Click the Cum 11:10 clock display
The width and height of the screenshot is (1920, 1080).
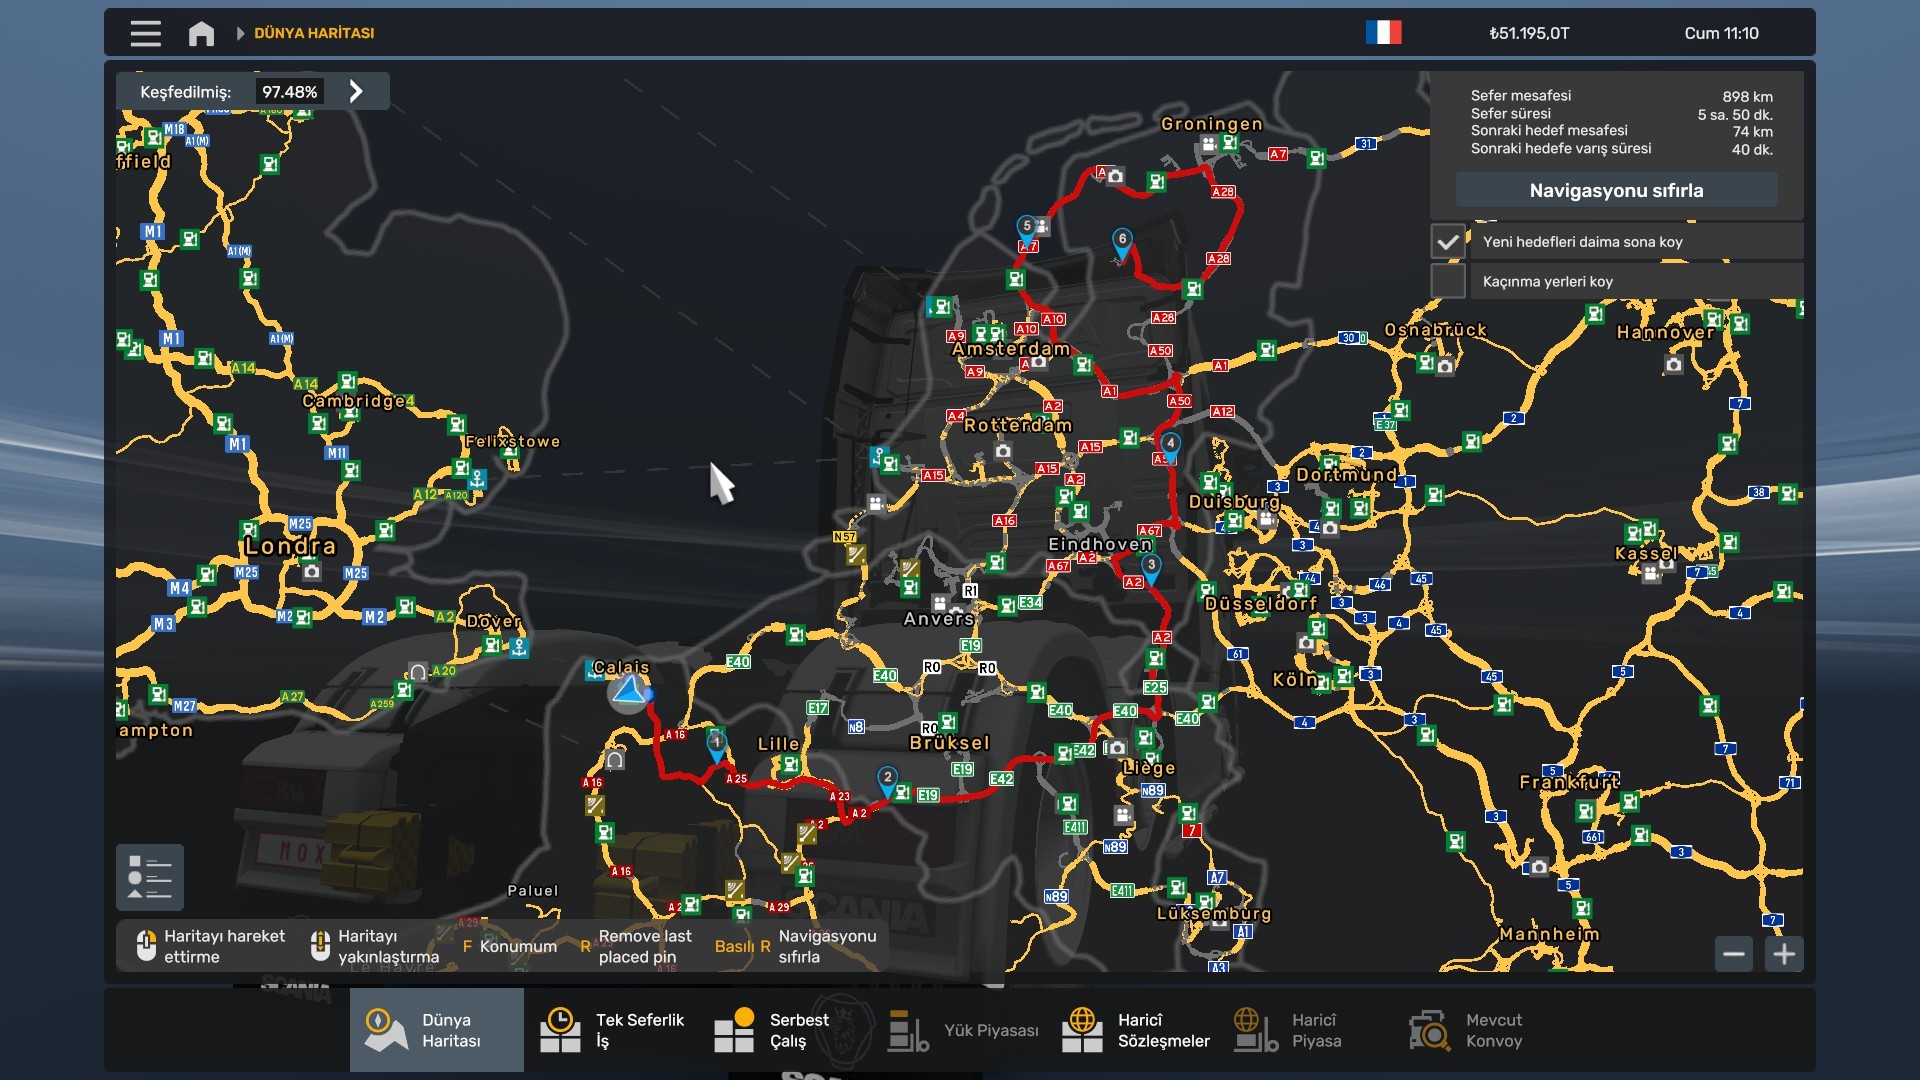[x=1721, y=33]
